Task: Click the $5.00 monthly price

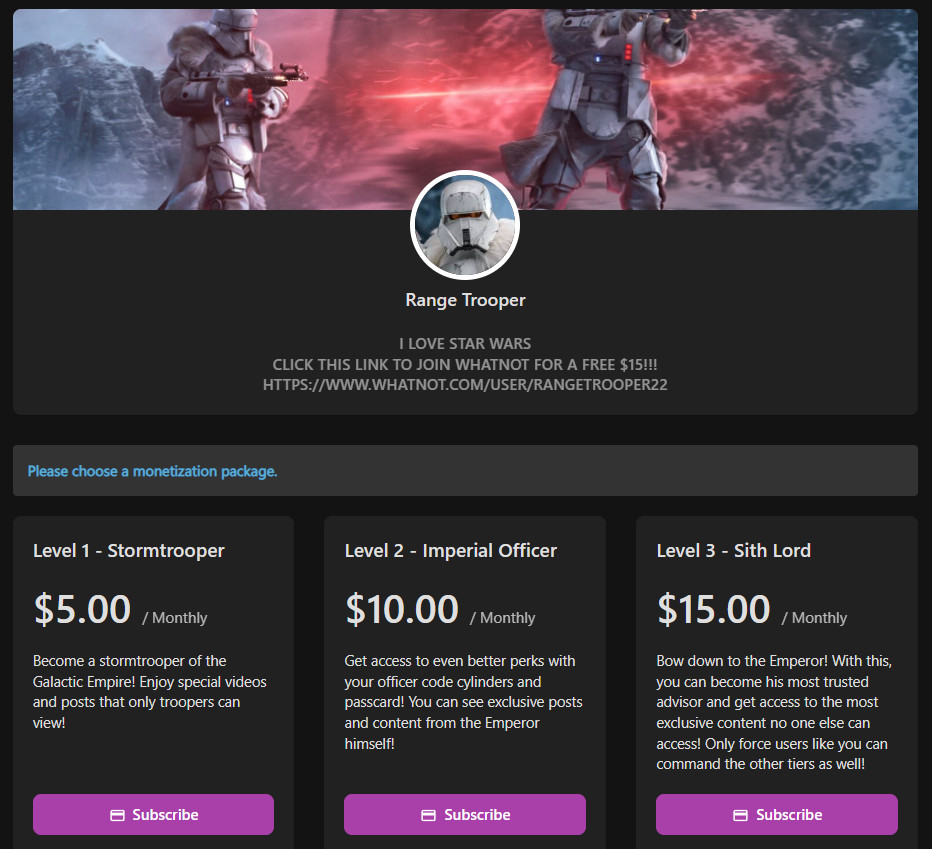Action: click(x=121, y=609)
